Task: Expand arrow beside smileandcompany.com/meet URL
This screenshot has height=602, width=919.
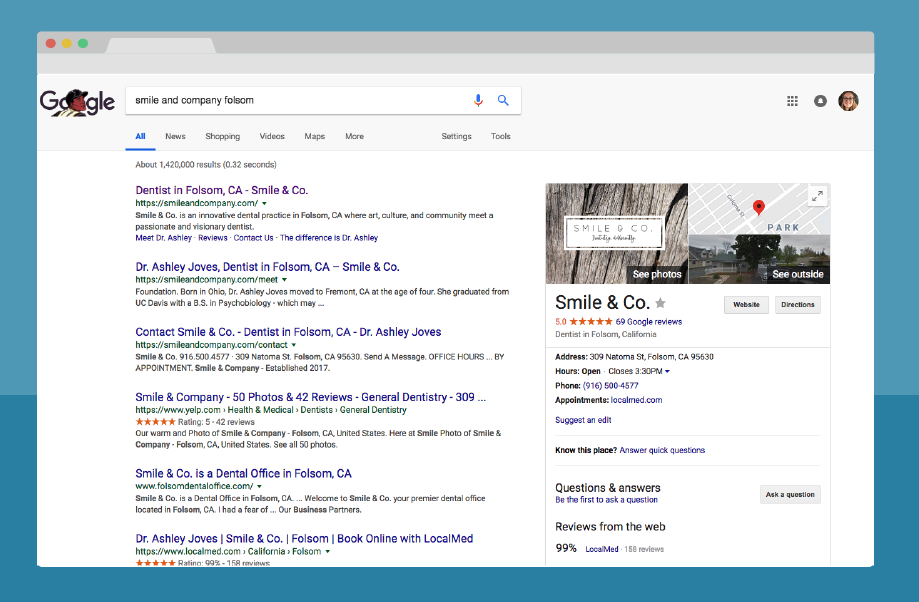Action: pyautogui.click(x=284, y=280)
